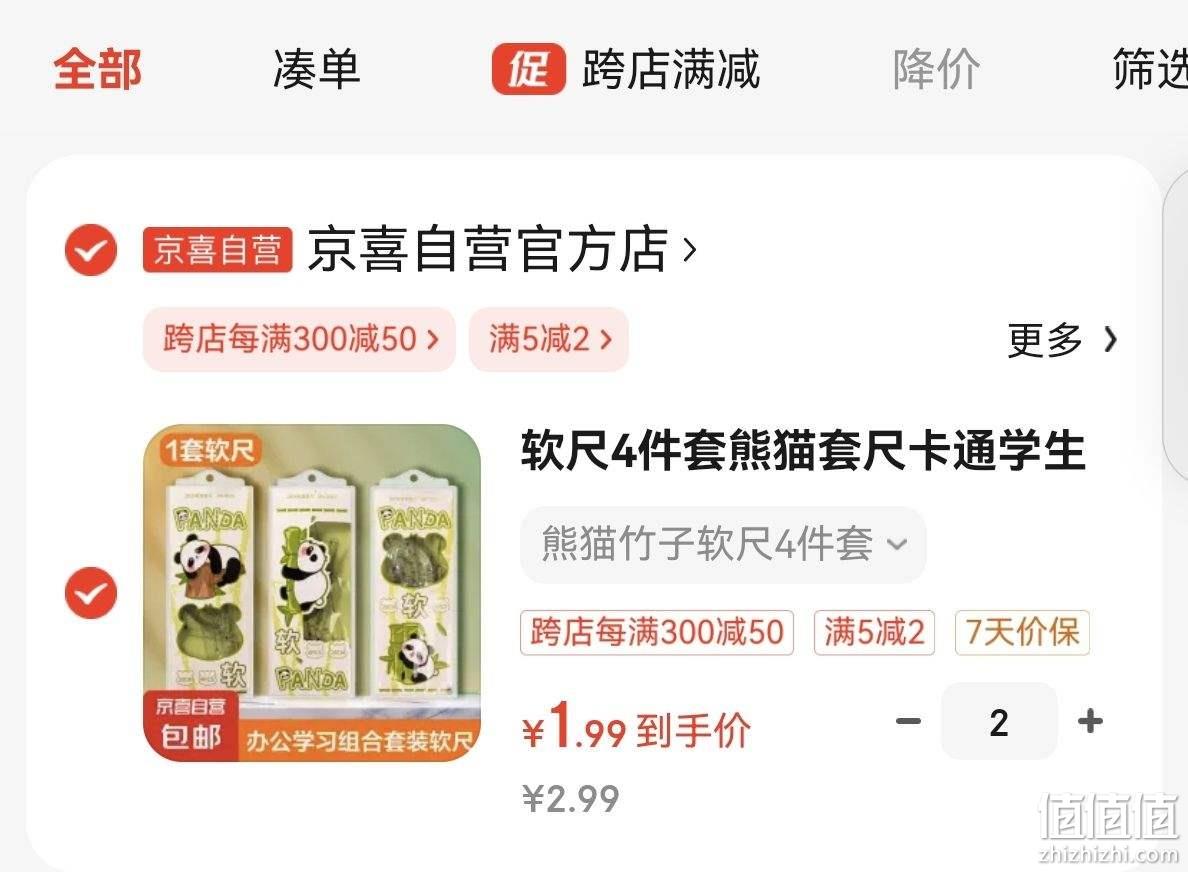Screen dimensions: 1188x872
Task: Click the 7天价保 price protection tag
Action: click(1022, 633)
